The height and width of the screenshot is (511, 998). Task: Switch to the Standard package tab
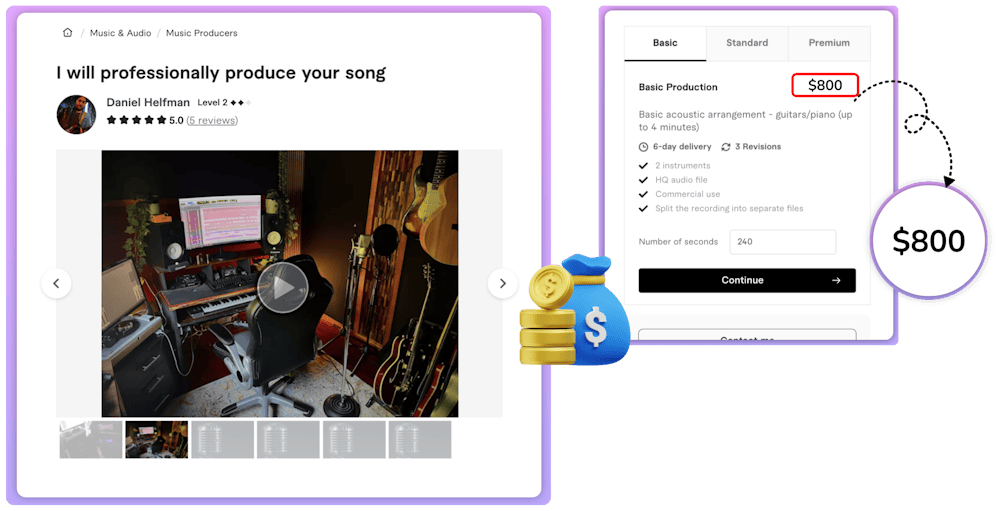tap(747, 43)
